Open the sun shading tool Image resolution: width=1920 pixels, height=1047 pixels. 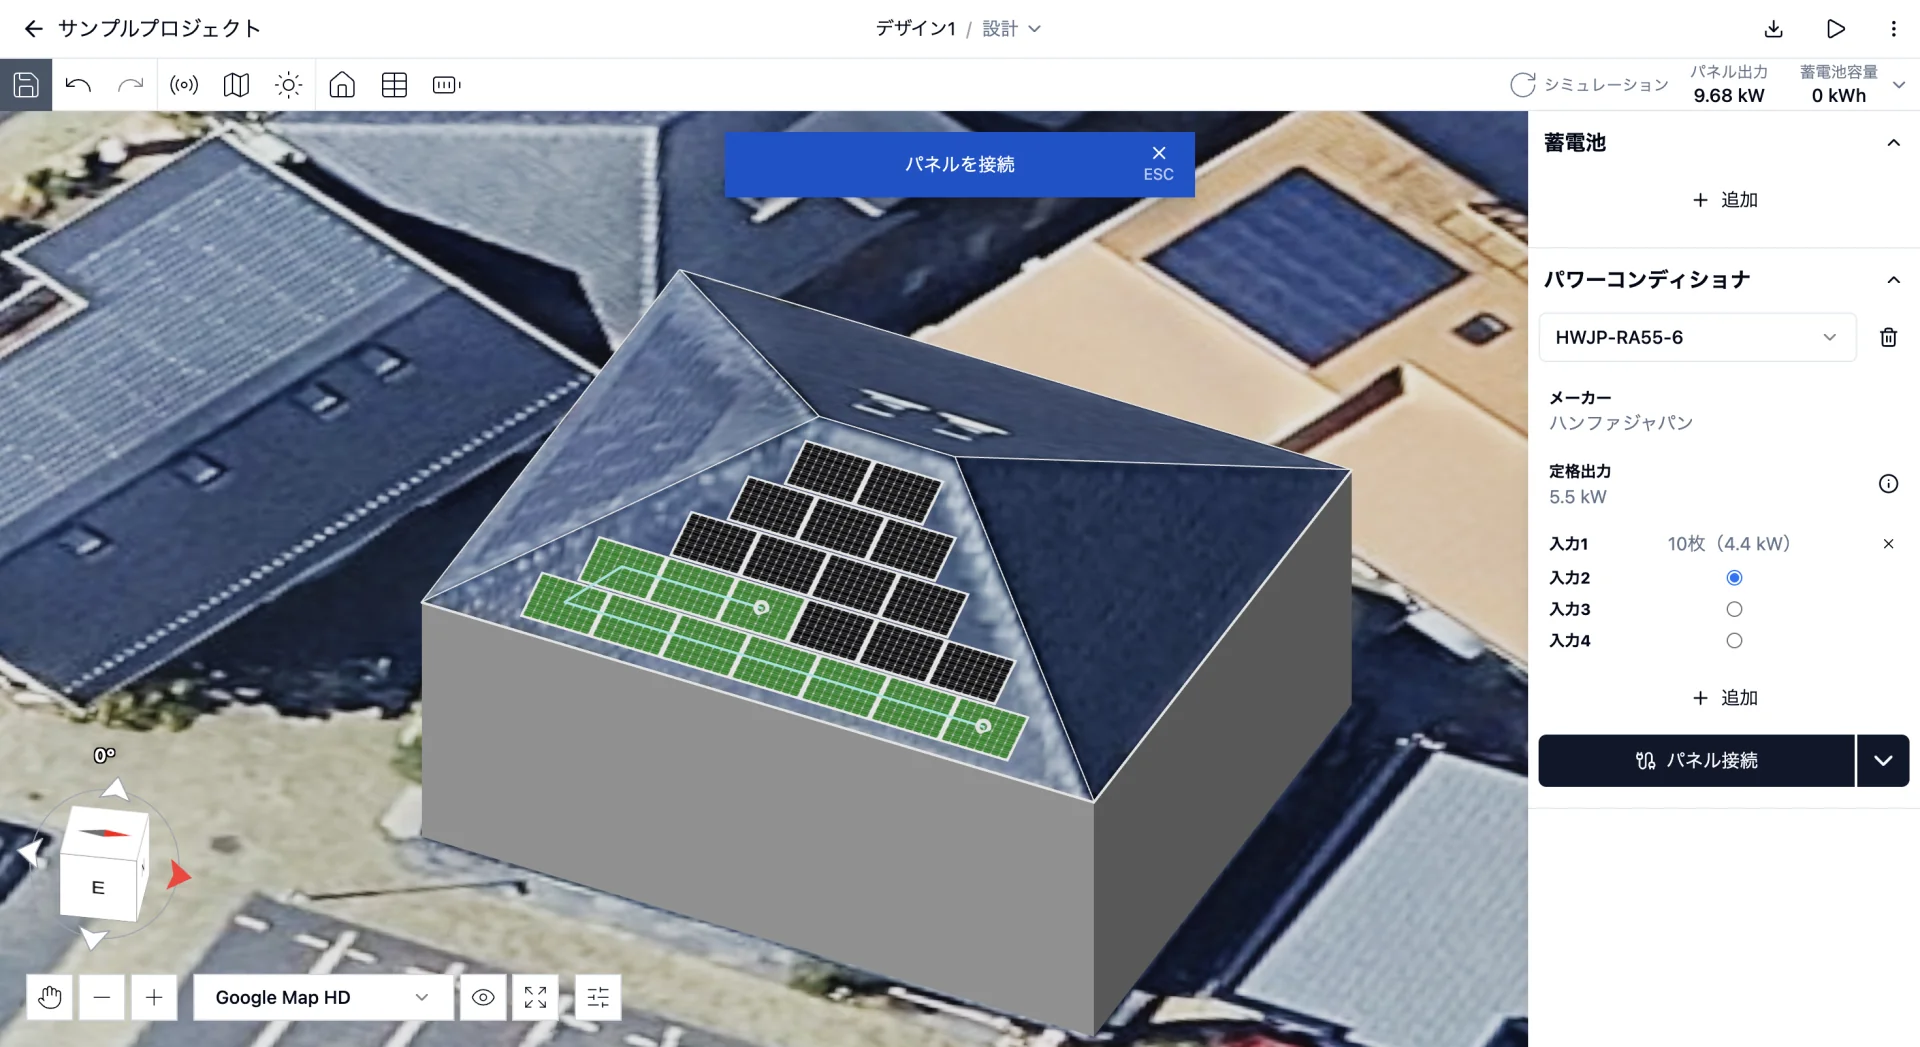pyautogui.click(x=288, y=85)
